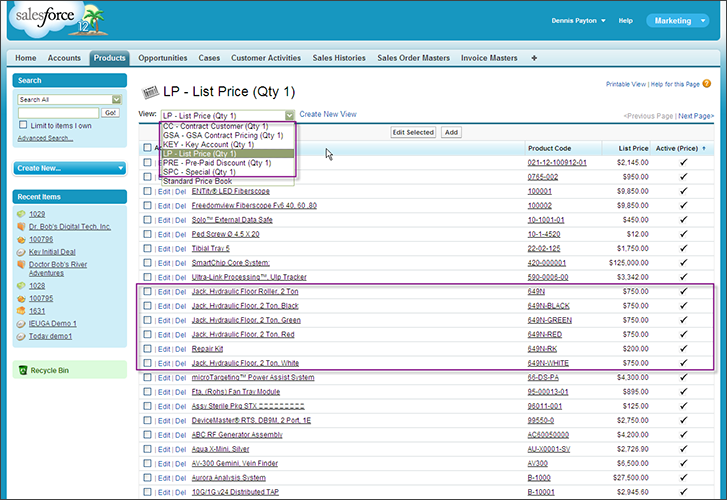Click the Go! search button
Screen dimensions: 727x500
tap(110, 113)
